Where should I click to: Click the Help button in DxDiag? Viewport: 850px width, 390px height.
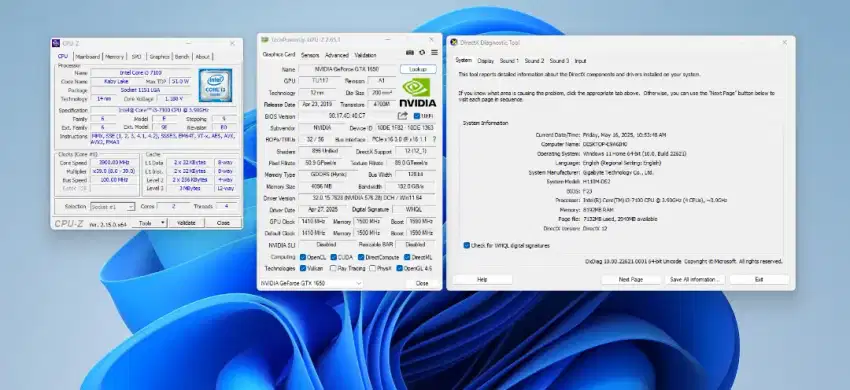click(x=482, y=279)
